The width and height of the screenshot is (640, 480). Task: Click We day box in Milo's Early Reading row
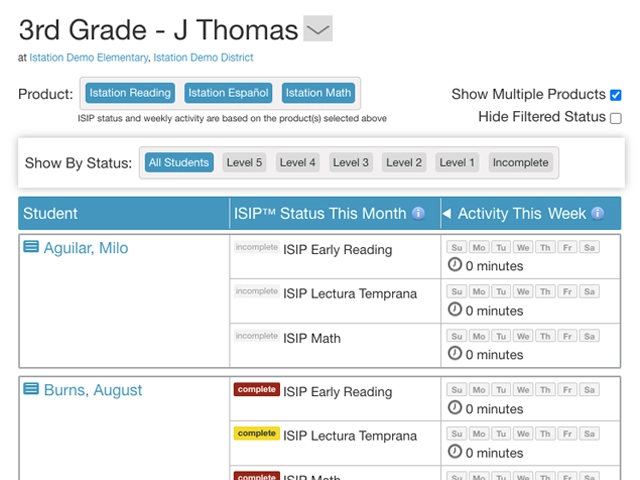coord(523,247)
